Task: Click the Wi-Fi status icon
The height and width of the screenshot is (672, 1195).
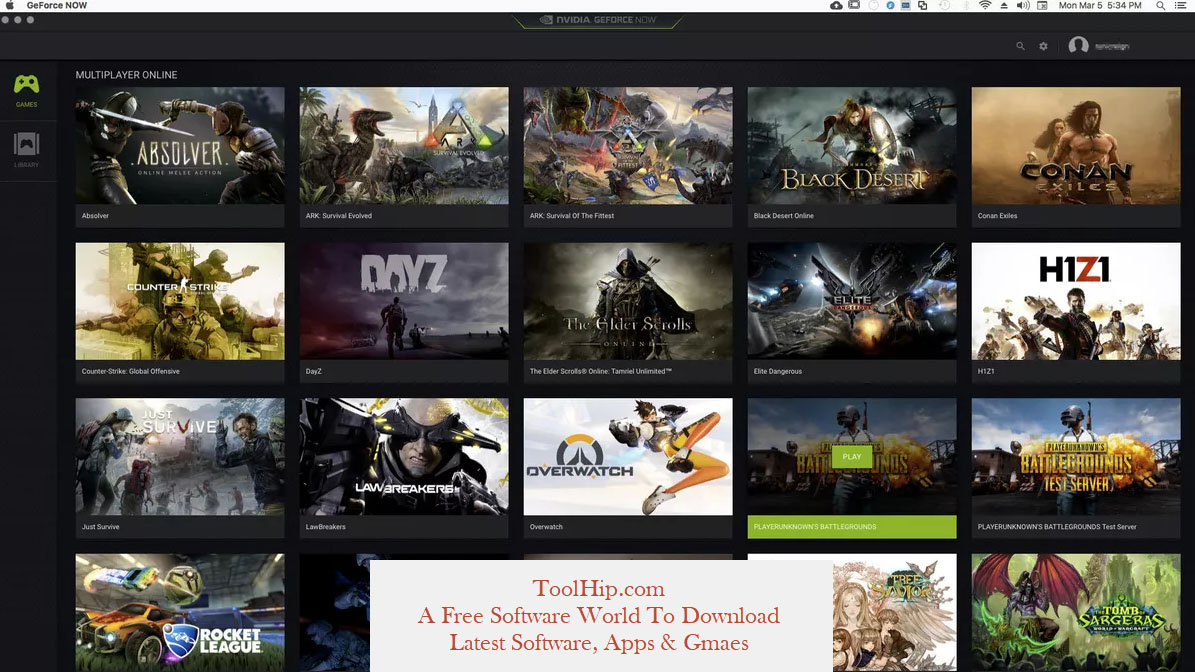Action: pos(985,5)
